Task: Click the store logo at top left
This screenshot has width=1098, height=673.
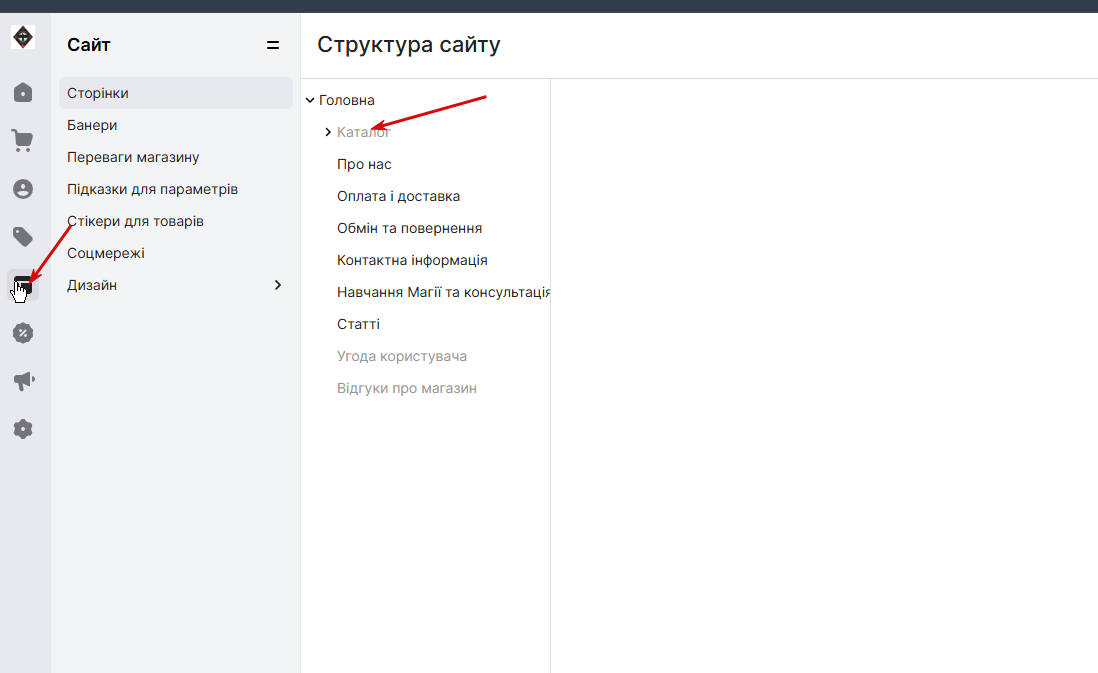Action: (23, 37)
